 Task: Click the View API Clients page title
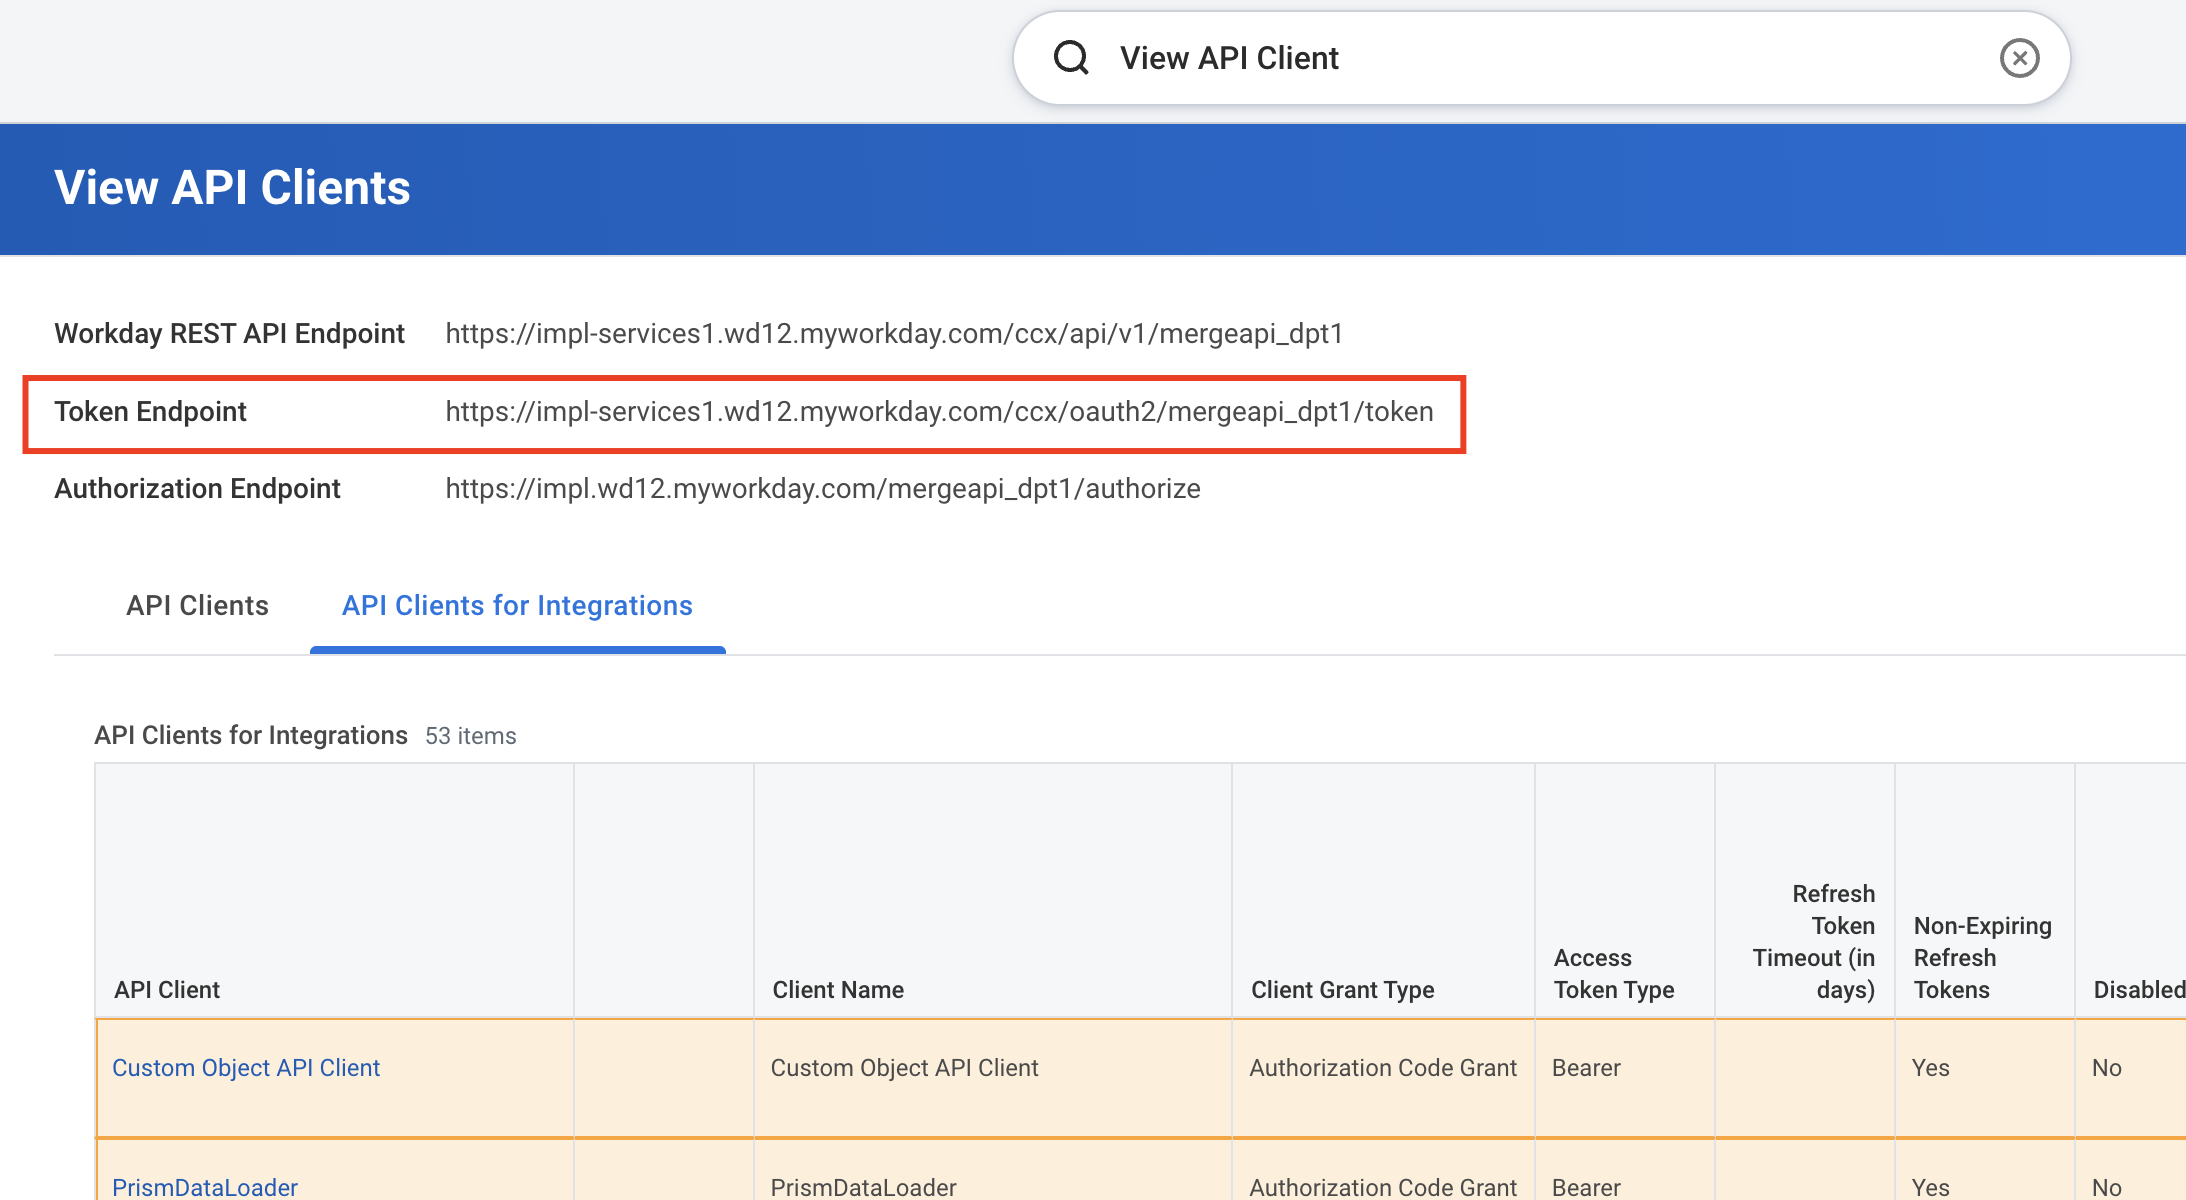pyautogui.click(x=232, y=188)
